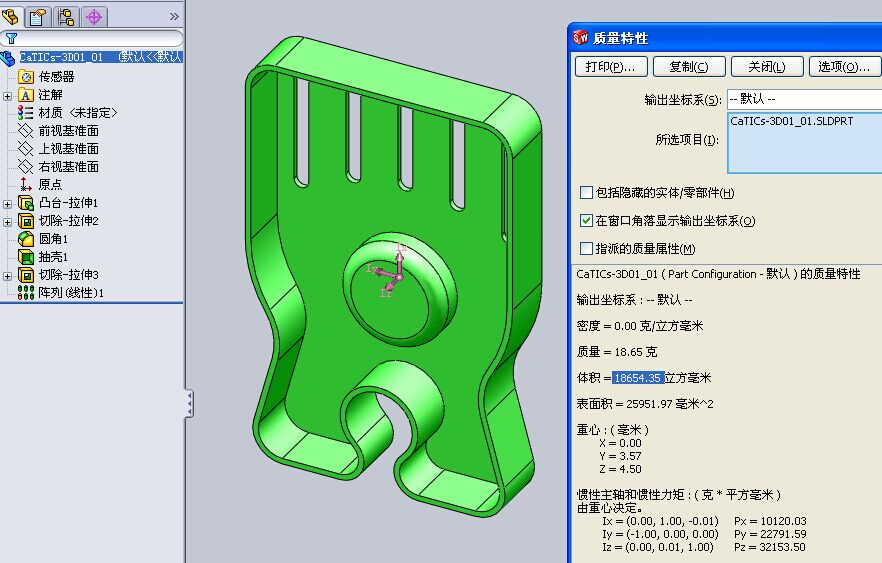Select the 传感器 sensors folder icon
This screenshot has height=563, width=882.
pos(26,77)
